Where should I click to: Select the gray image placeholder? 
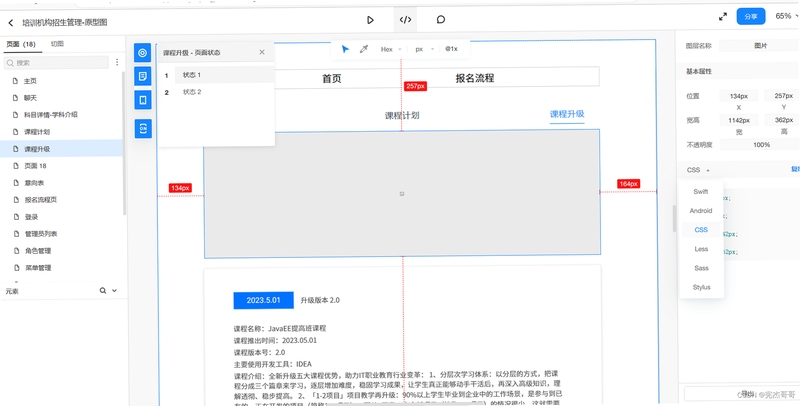pos(402,193)
